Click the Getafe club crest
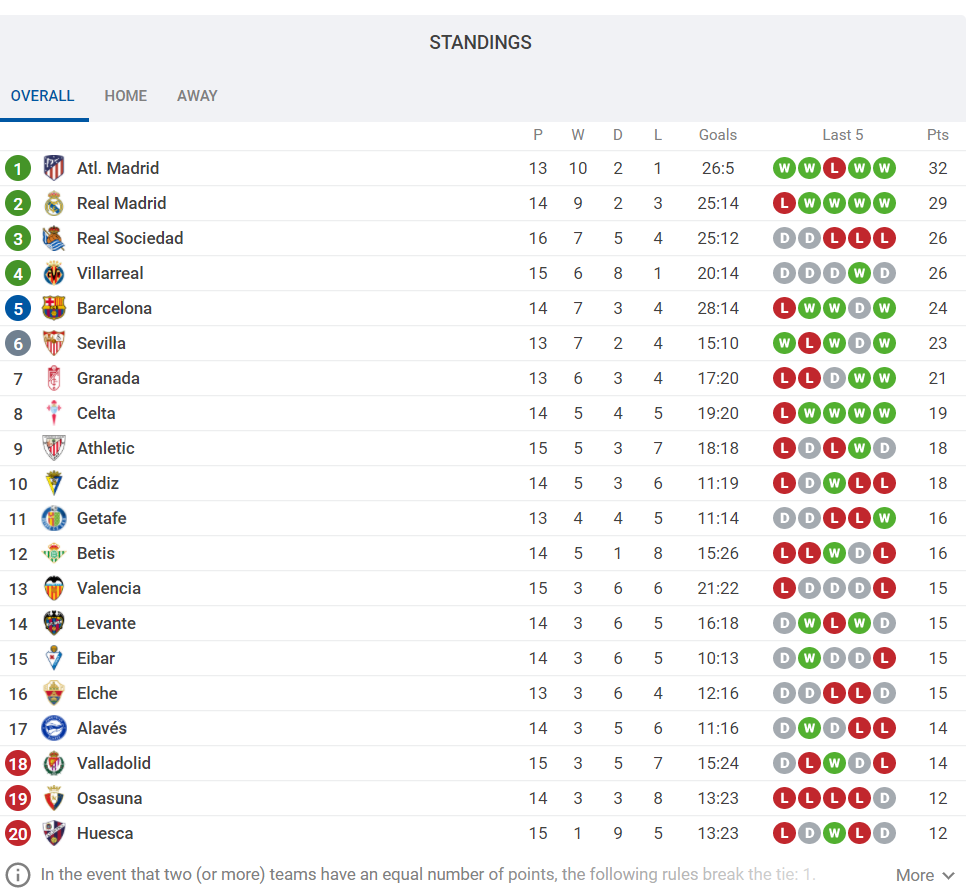Image resolution: width=974 pixels, height=888 pixels. point(54,518)
